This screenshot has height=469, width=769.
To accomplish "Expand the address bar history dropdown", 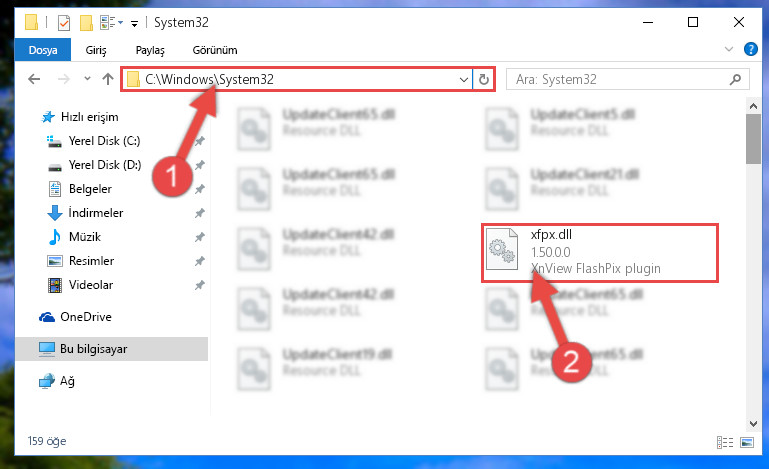I will pyautogui.click(x=463, y=79).
